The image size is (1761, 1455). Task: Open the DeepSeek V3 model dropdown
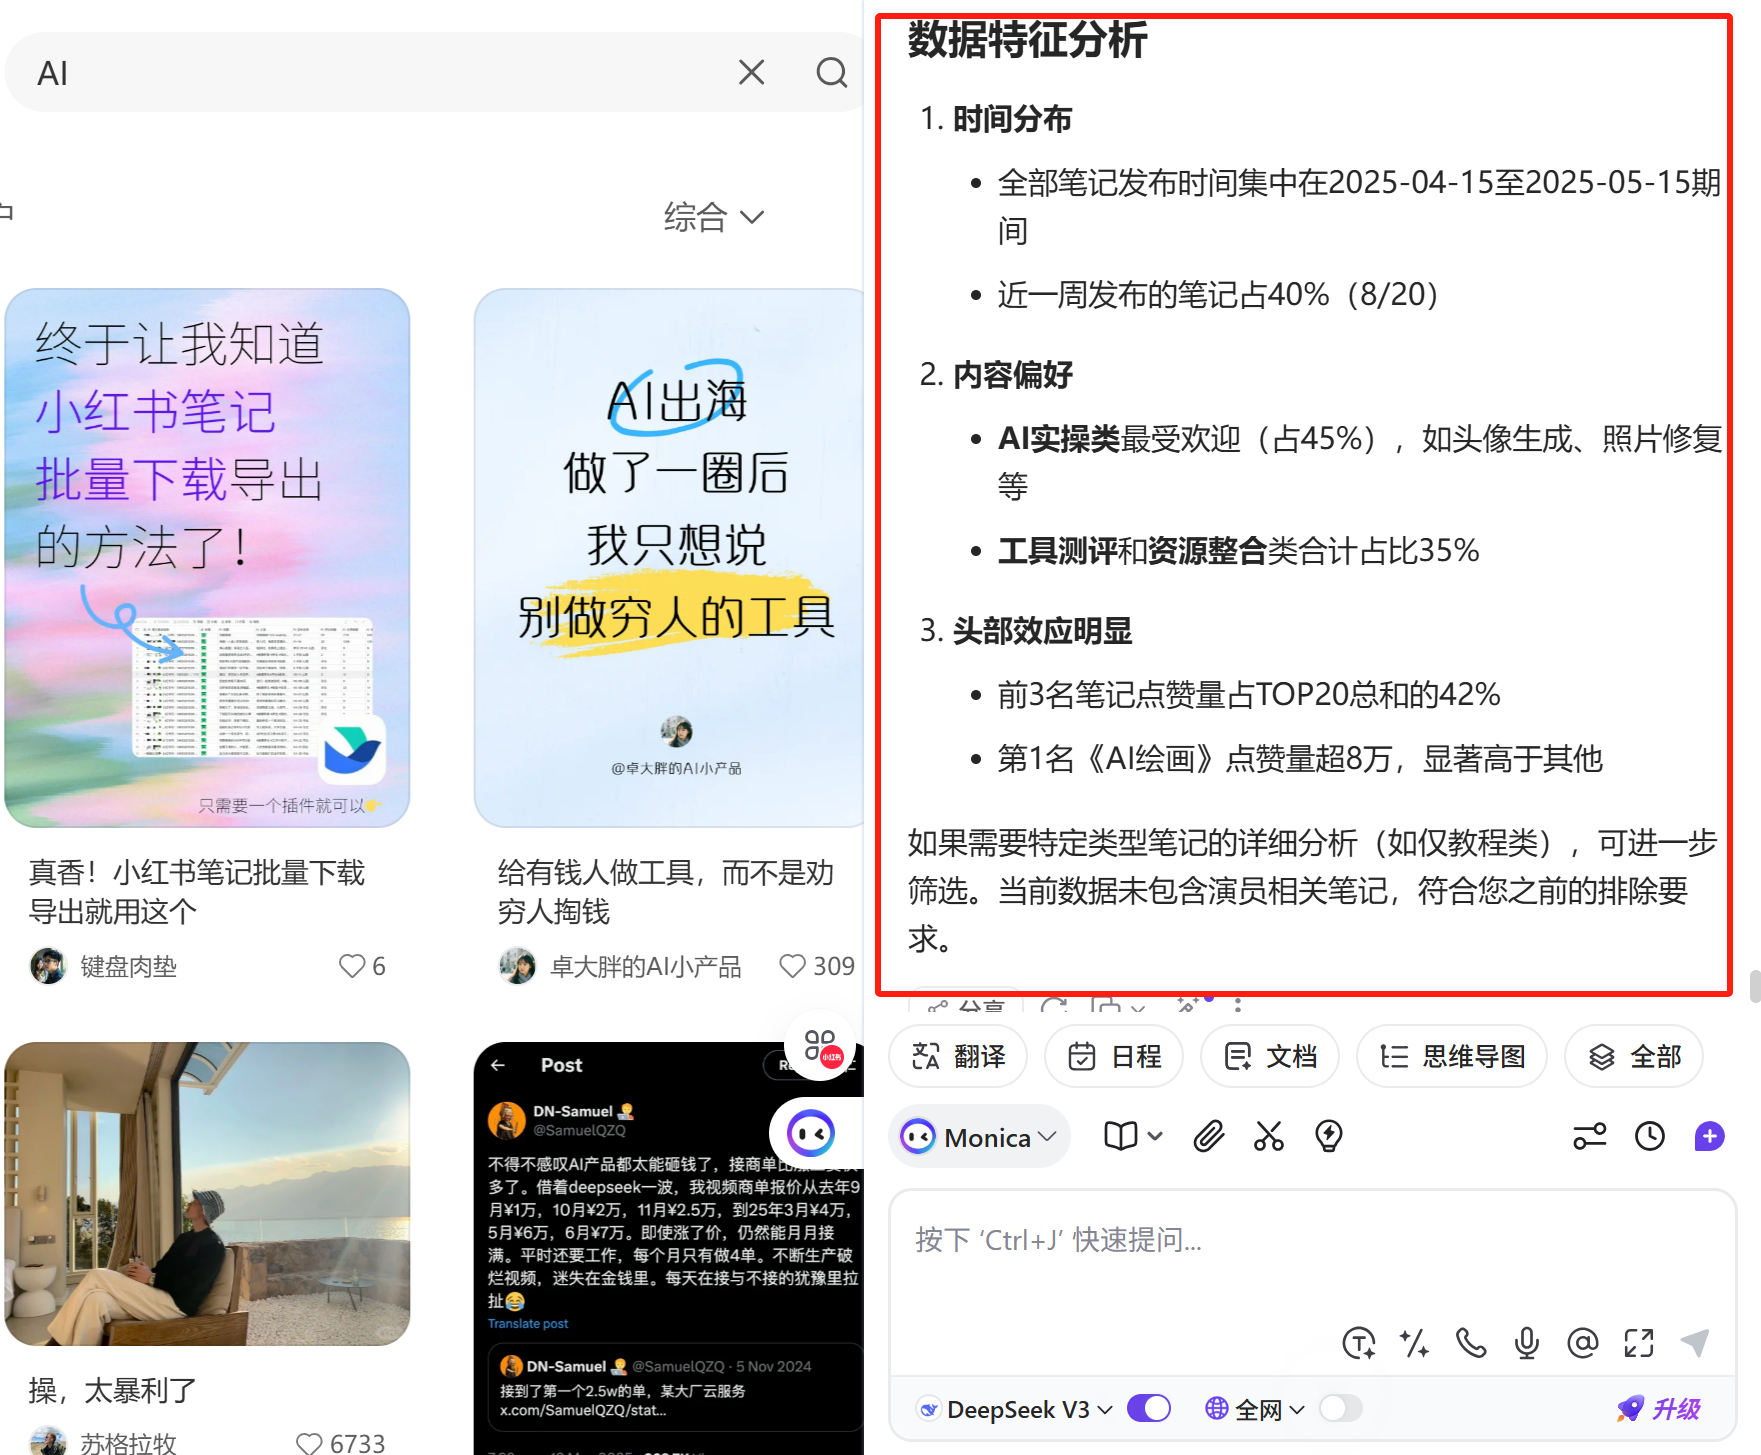1015,1409
